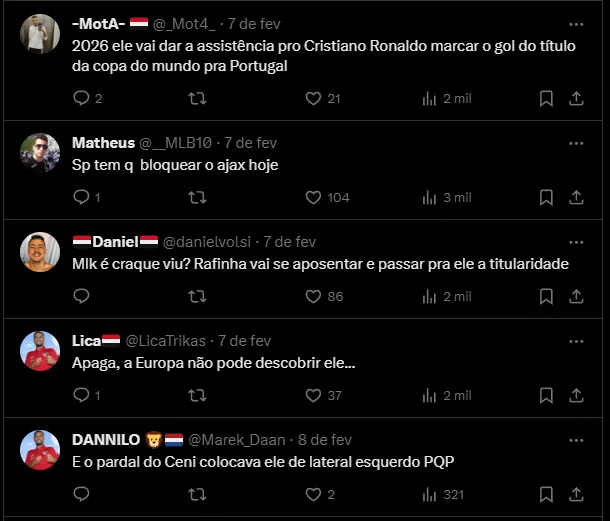Viewport: 610px width, 521px height.
Task: Open more options on -MotA-'s tweet
Action: 576,22
